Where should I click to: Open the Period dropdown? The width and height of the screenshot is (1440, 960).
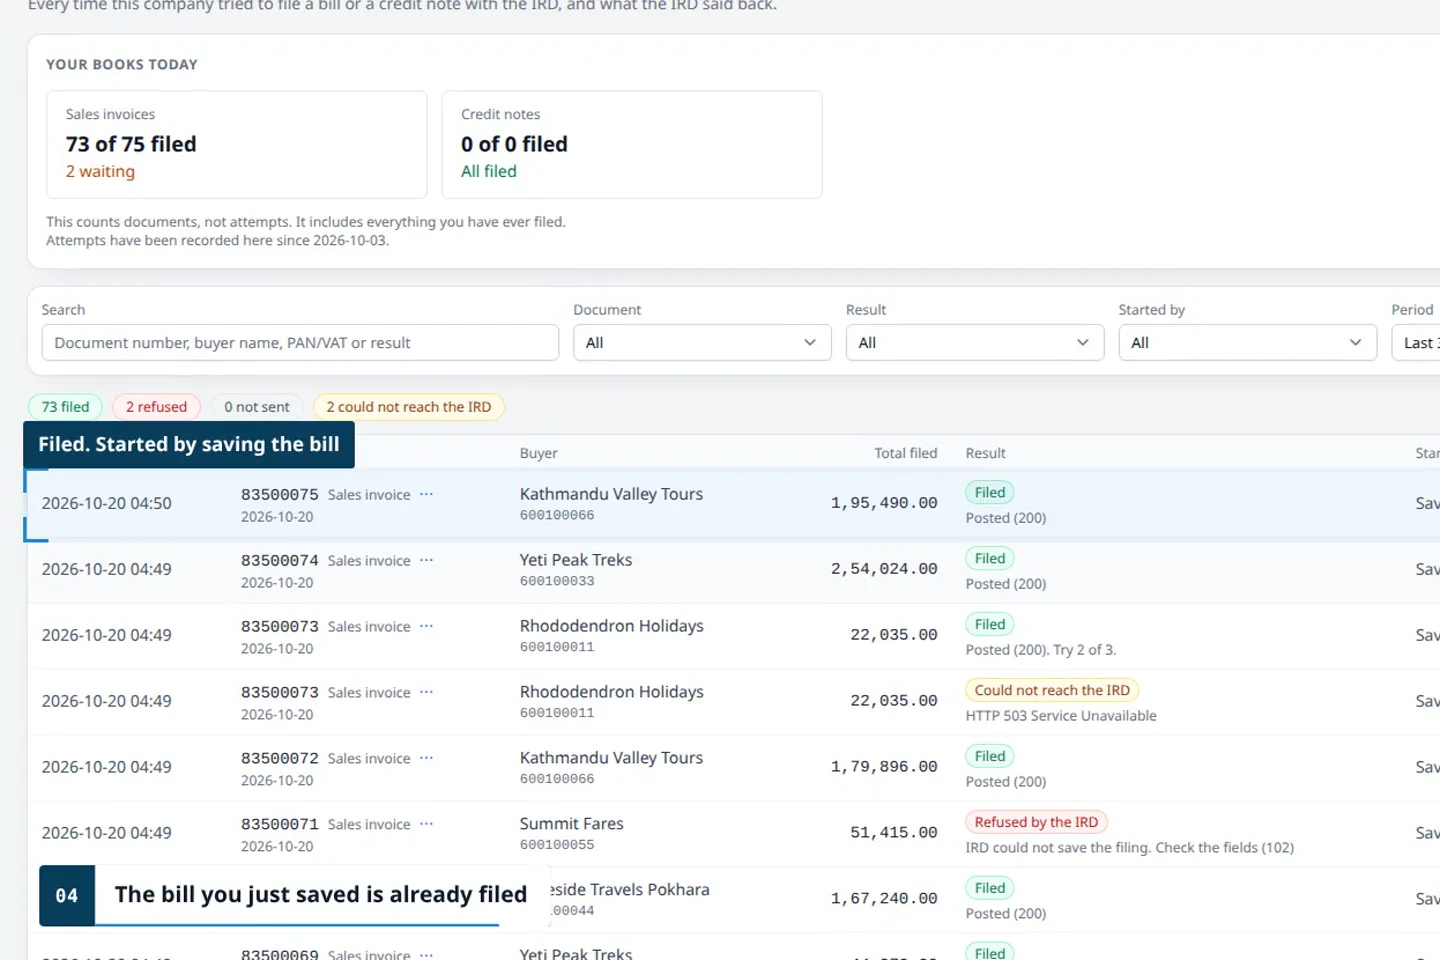(1416, 343)
